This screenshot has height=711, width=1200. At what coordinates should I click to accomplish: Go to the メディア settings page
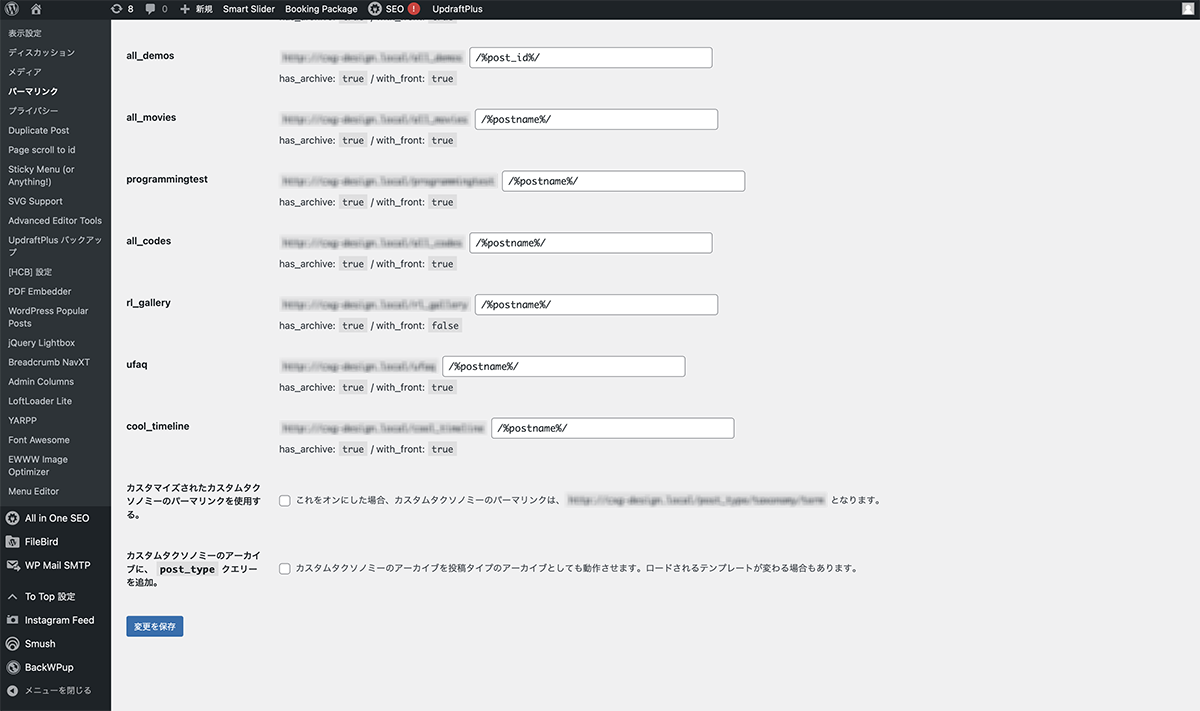25,72
